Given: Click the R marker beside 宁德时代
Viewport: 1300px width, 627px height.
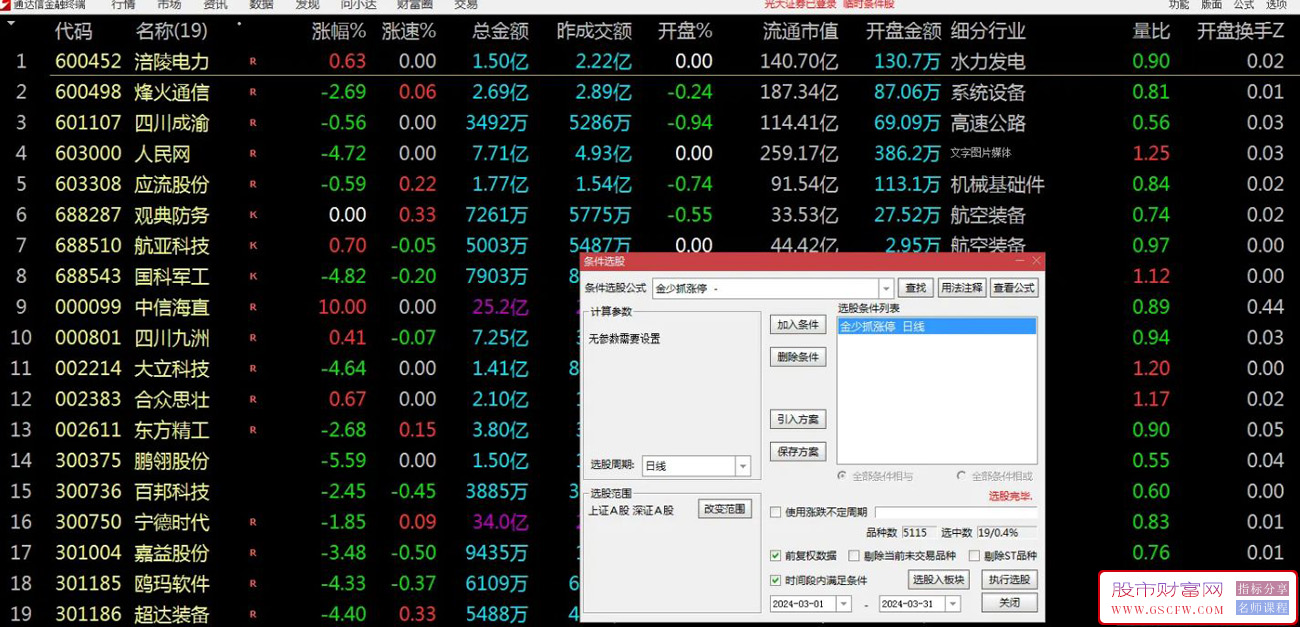Looking at the screenshot, I should [x=253, y=522].
